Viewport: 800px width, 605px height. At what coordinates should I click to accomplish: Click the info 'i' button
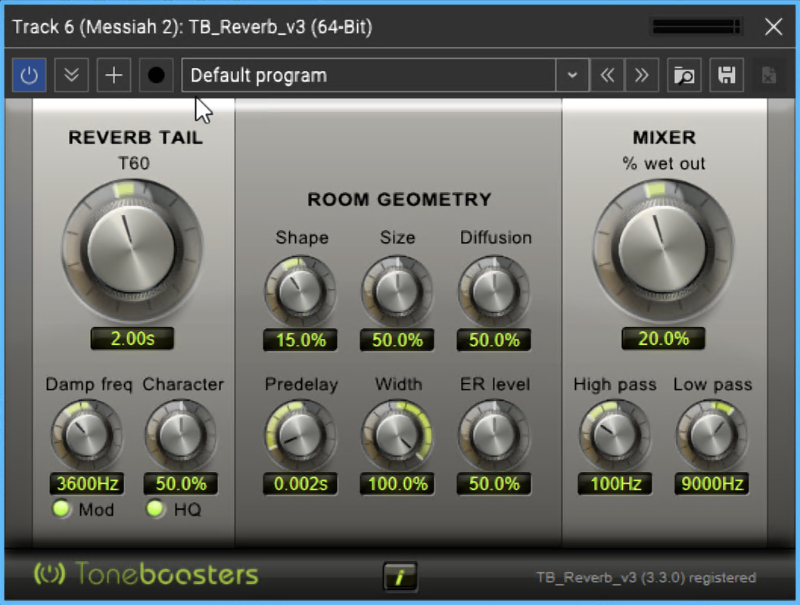400,576
